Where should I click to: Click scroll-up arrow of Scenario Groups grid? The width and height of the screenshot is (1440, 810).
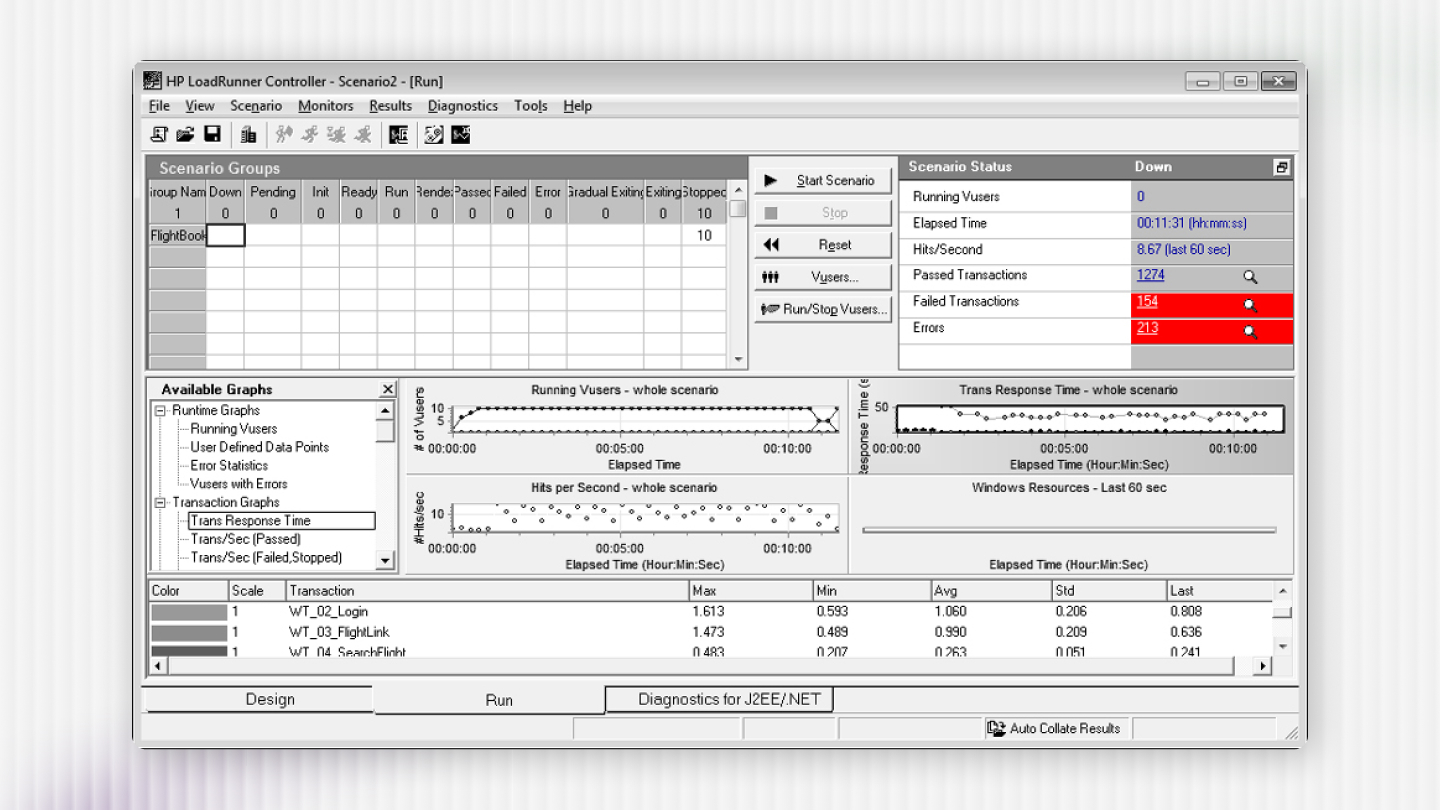(x=738, y=190)
